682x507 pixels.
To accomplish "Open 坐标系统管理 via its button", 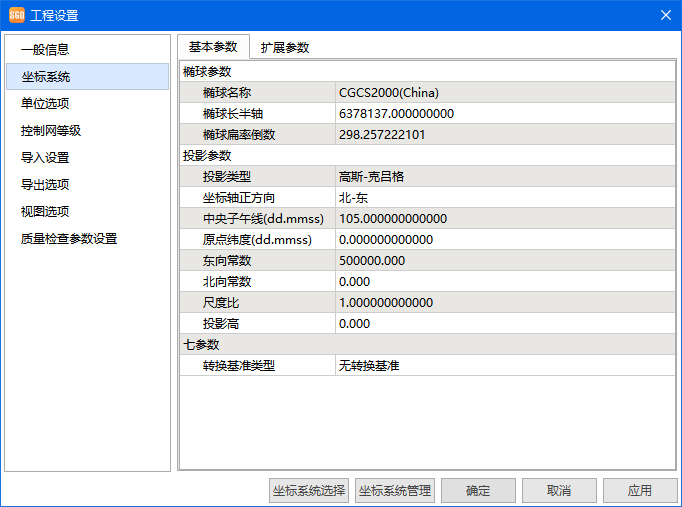I will pyautogui.click(x=394, y=490).
